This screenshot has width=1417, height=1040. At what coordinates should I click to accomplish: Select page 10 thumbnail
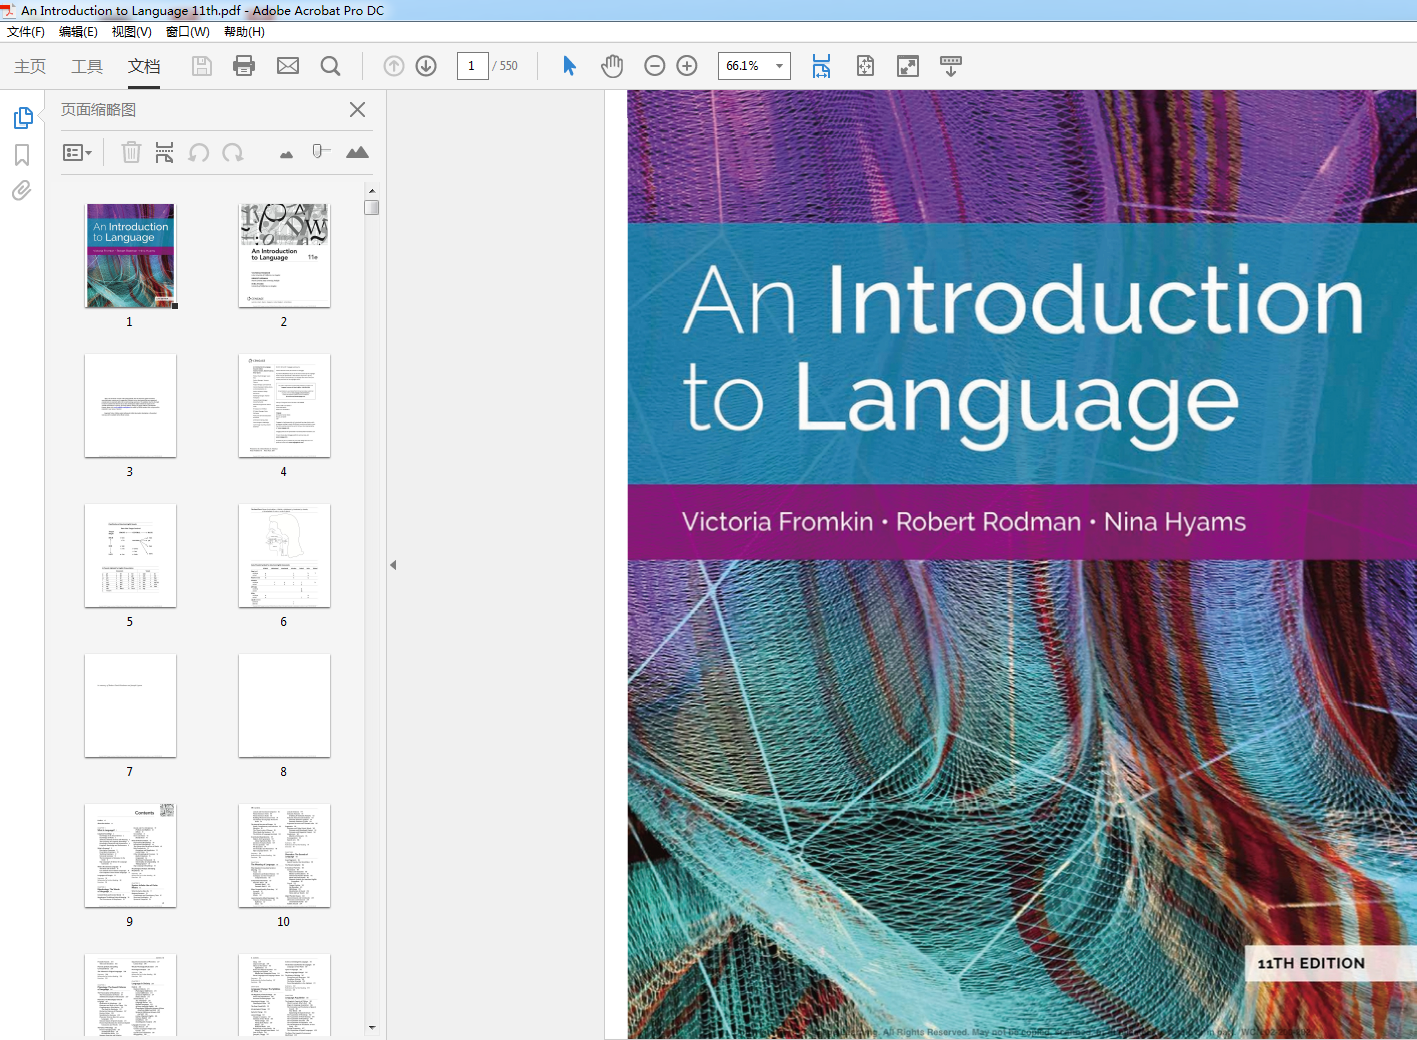(284, 856)
